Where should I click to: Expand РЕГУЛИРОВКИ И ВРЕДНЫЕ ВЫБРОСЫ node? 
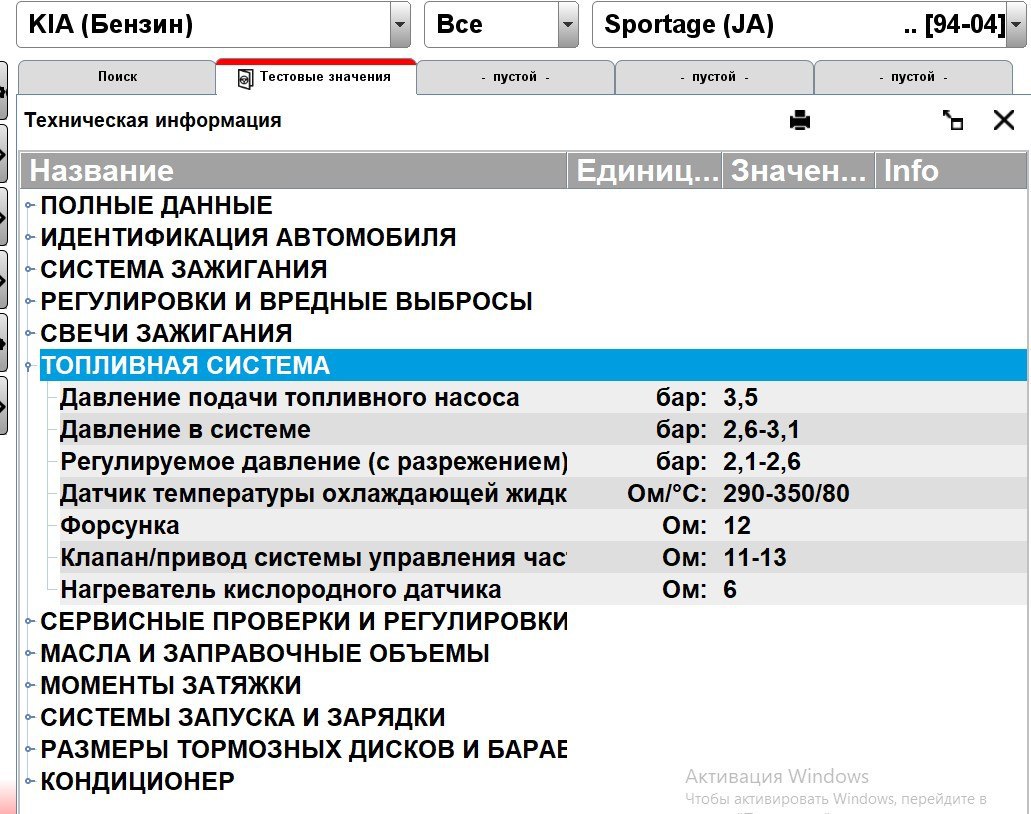[x=29, y=301]
